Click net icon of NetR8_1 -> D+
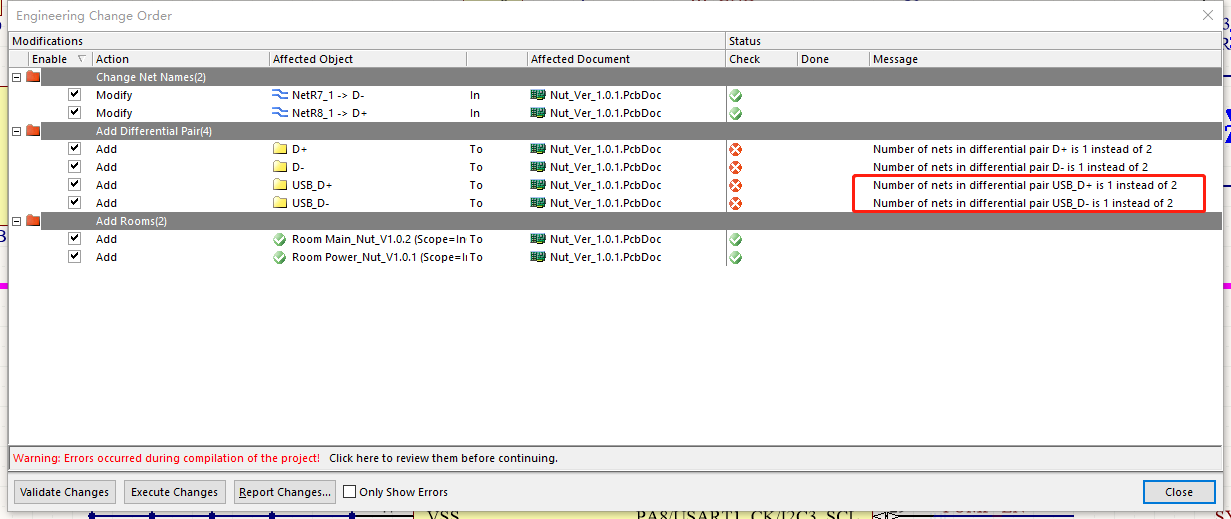Screen dimensions: 1231x519 (280, 113)
